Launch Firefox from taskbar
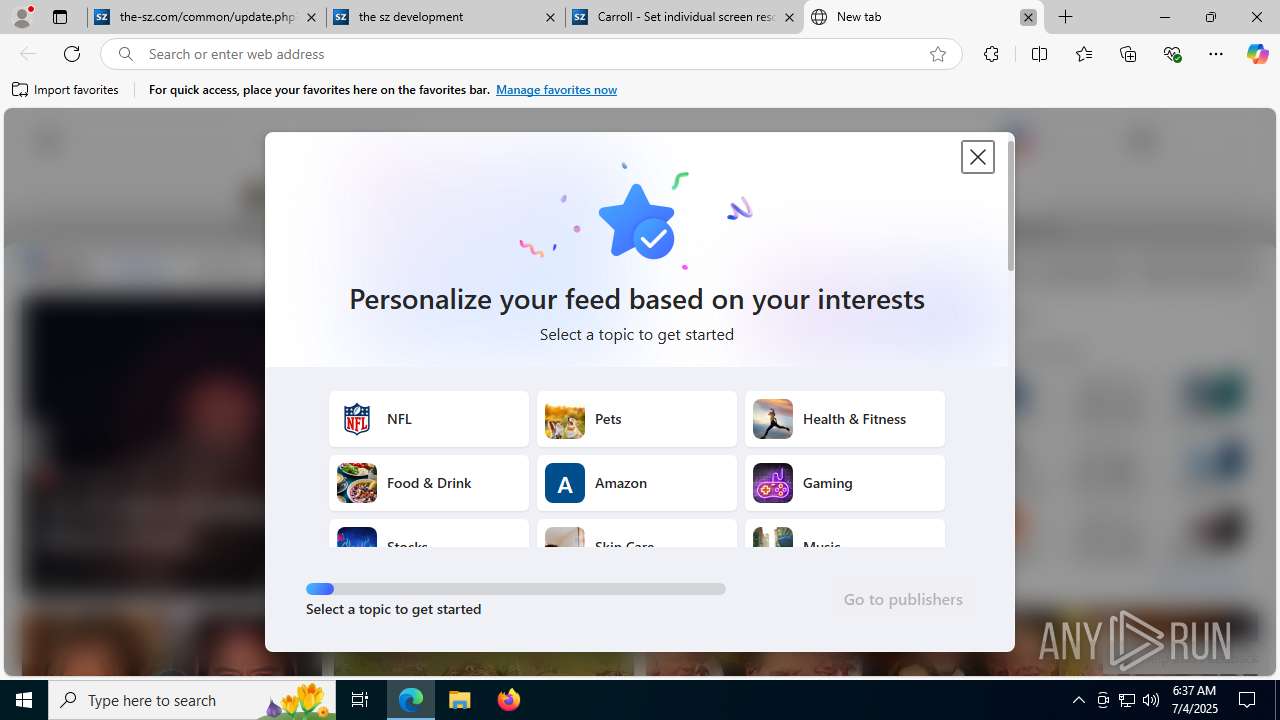 [509, 700]
